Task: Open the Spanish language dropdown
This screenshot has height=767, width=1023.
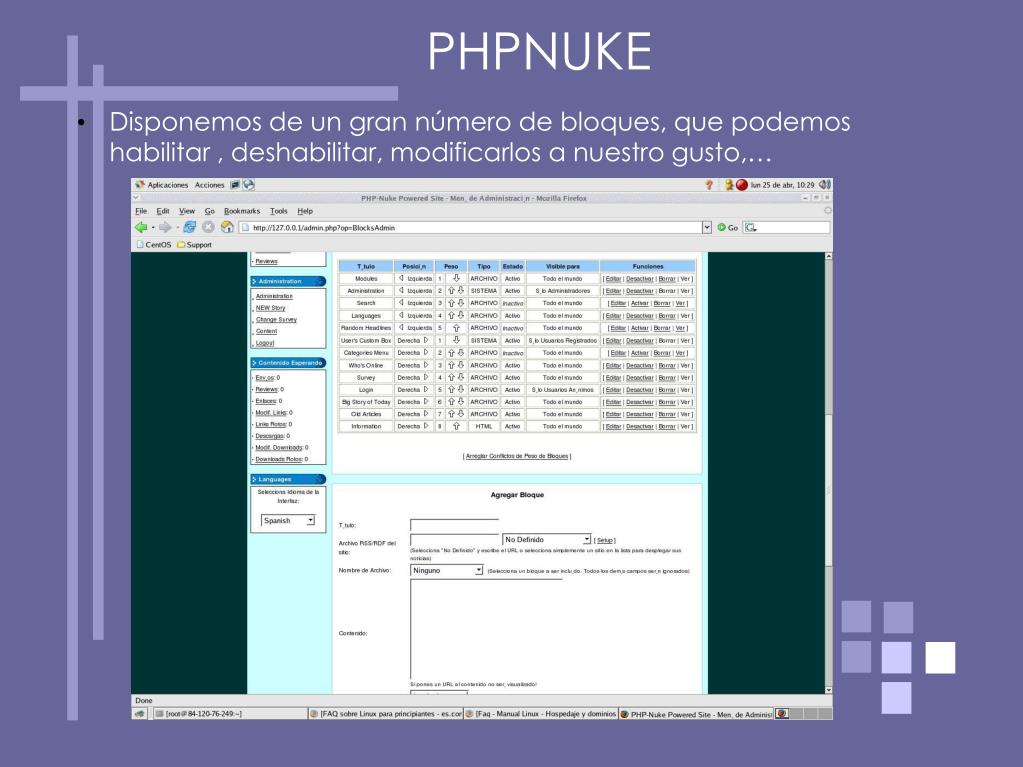Action: point(288,520)
